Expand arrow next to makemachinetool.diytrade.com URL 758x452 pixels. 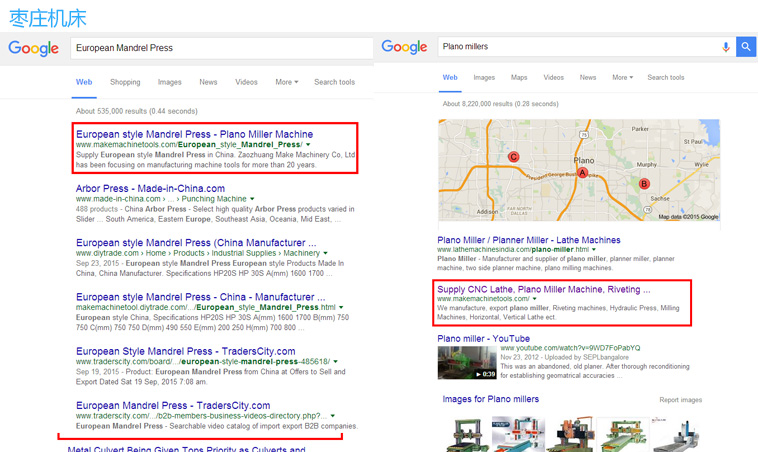341,307
